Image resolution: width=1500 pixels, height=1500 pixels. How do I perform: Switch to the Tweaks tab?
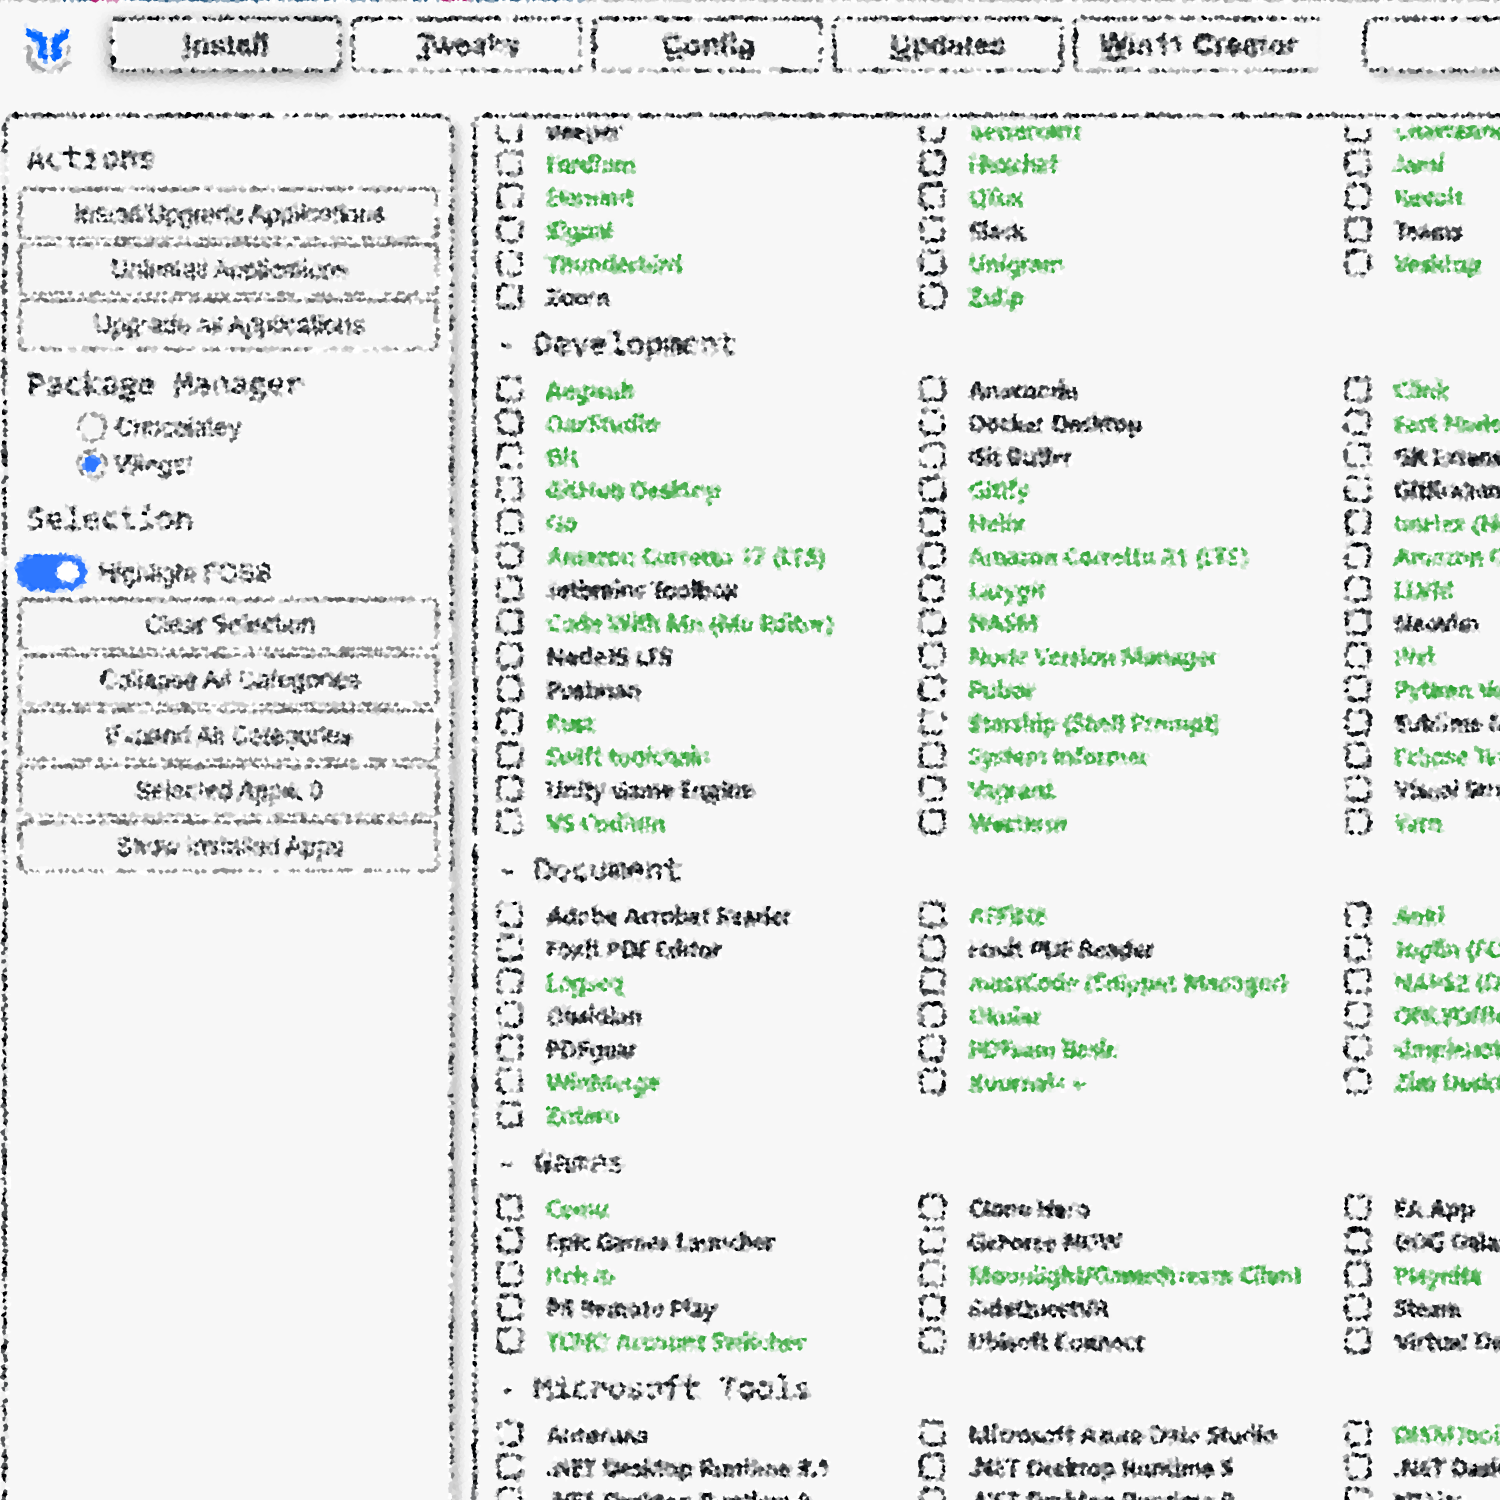pyautogui.click(x=467, y=46)
